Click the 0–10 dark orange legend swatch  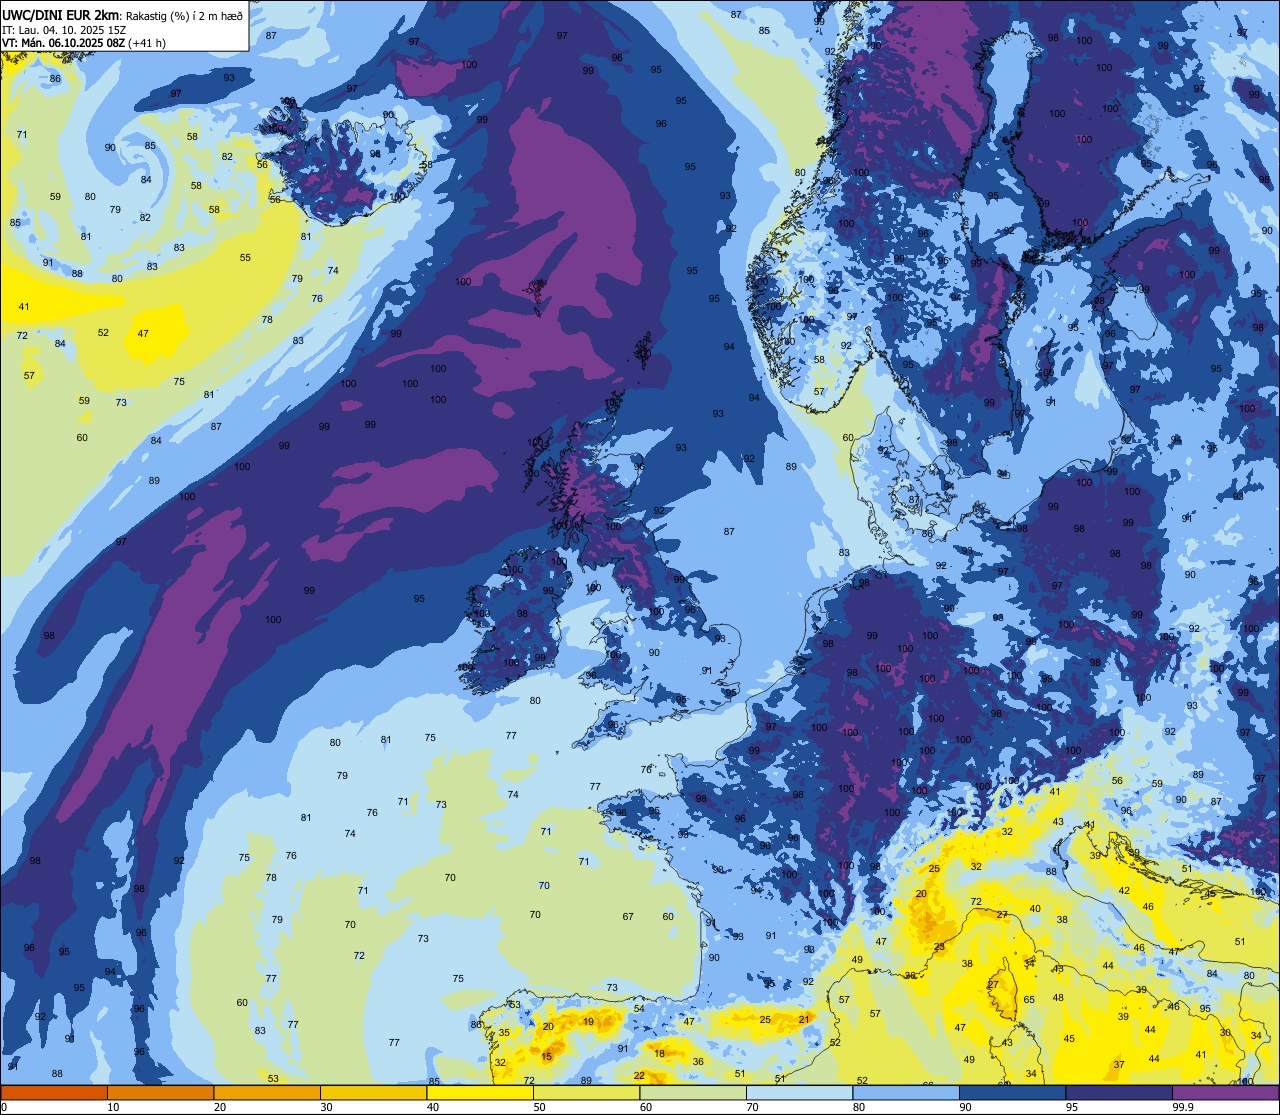point(54,1092)
